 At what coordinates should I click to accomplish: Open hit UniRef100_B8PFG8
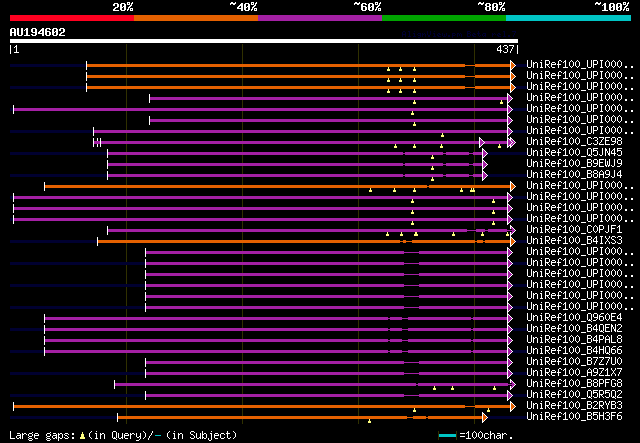574,384
